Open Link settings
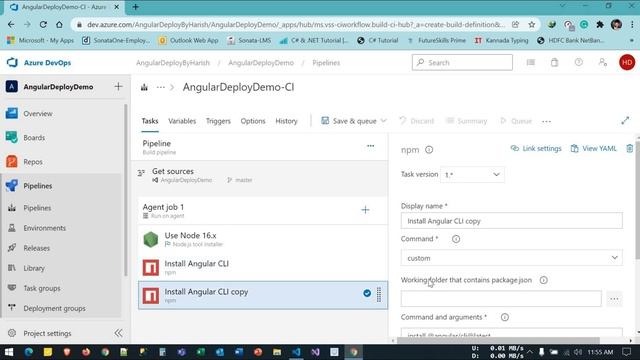Screen dimensions: 640x360 coord(536,149)
